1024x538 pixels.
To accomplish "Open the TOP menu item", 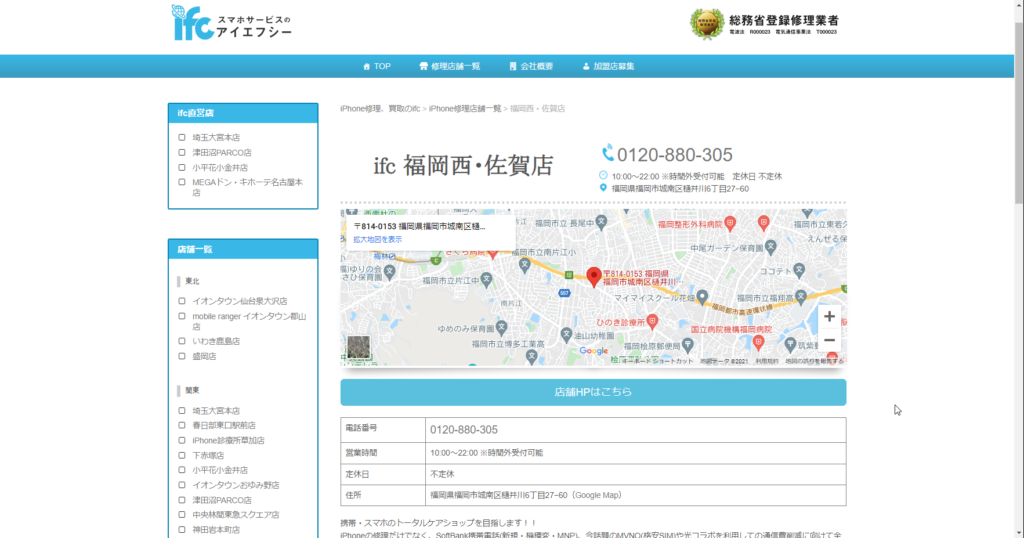I will [x=377, y=66].
